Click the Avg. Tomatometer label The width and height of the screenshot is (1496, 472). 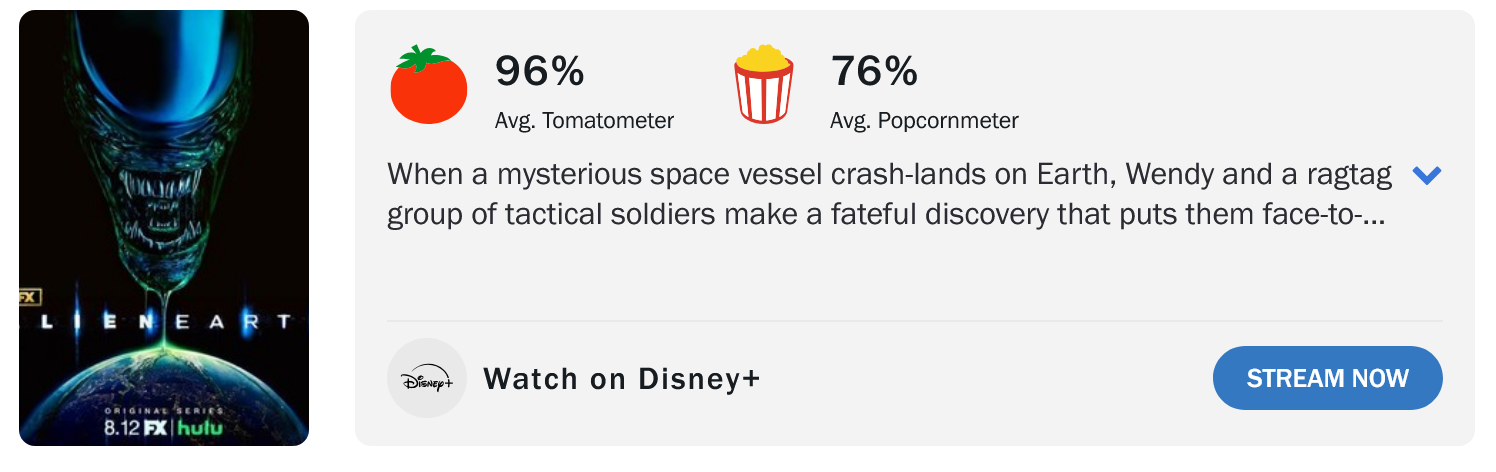(584, 121)
